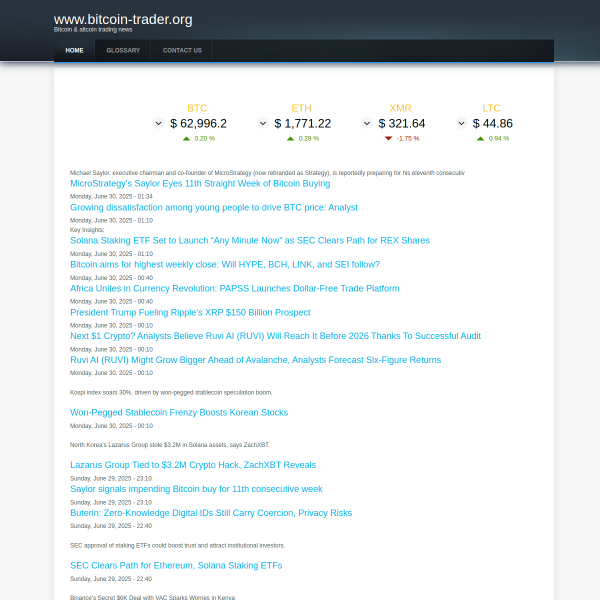Open Solana Staking ETF Set to Launch article
600x600 pixels.
coord(250,241)
